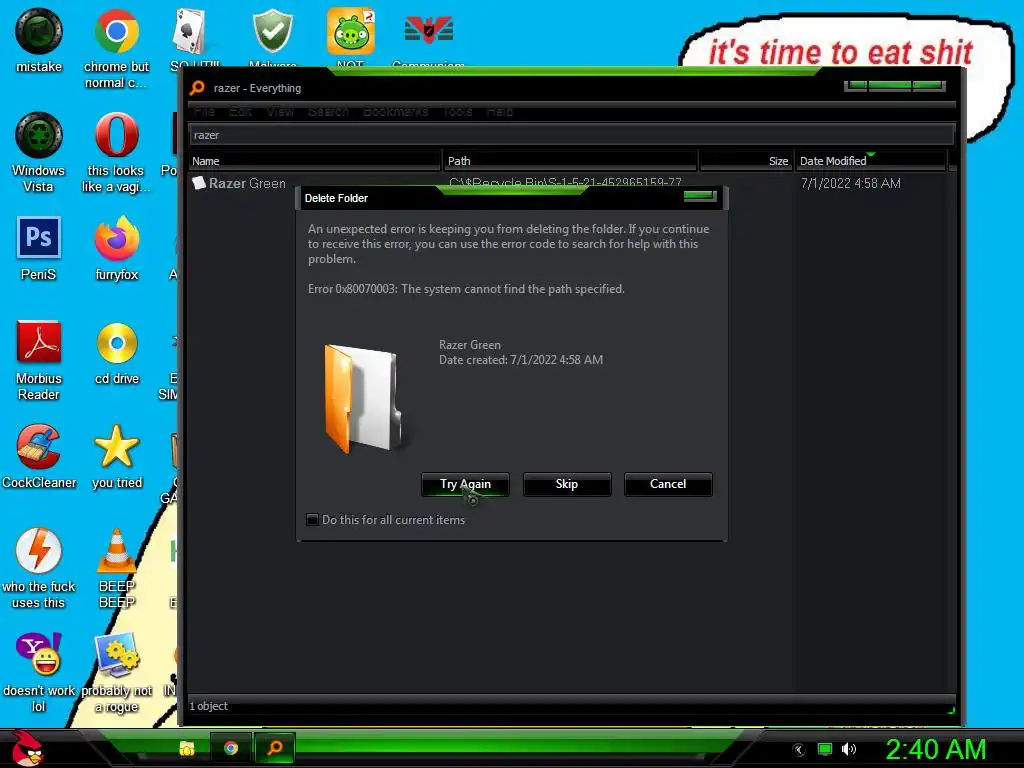The image size is (1024, 768).
Task: Click the Angry Birds start button
Action: tap(26, 747)
